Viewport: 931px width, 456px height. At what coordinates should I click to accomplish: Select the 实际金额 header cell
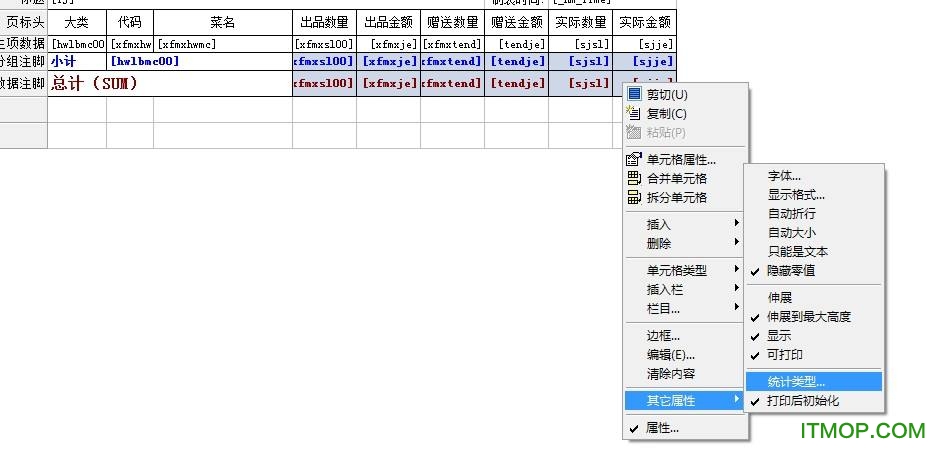tap(645, 23)
